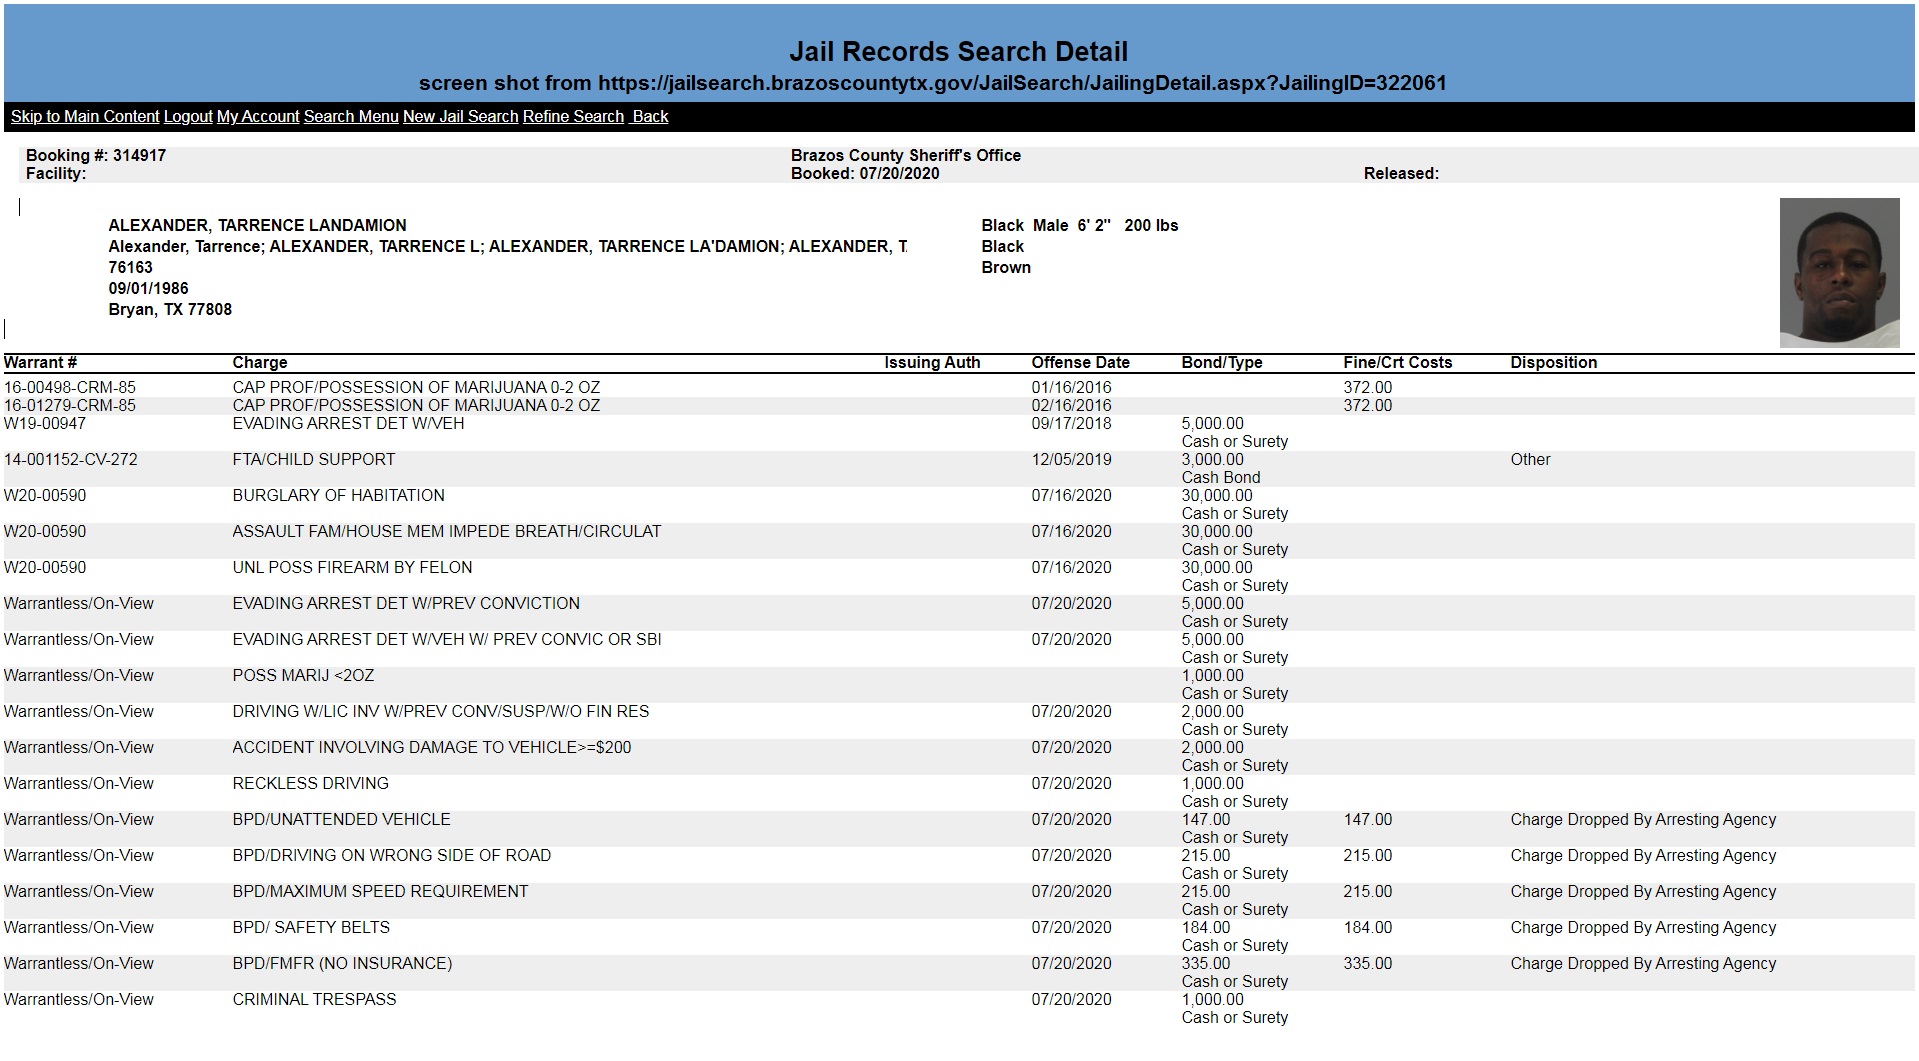
Task: Click the BPD/DRIVING ON WRONG SIDE OF ROAD charge
Action: click(x=392, y=855)
